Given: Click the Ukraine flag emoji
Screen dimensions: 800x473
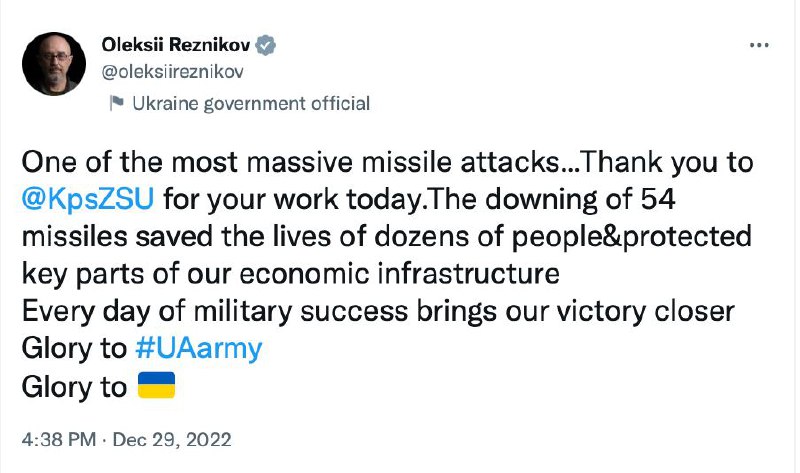Looking at the screenshot, I should 154,385.
